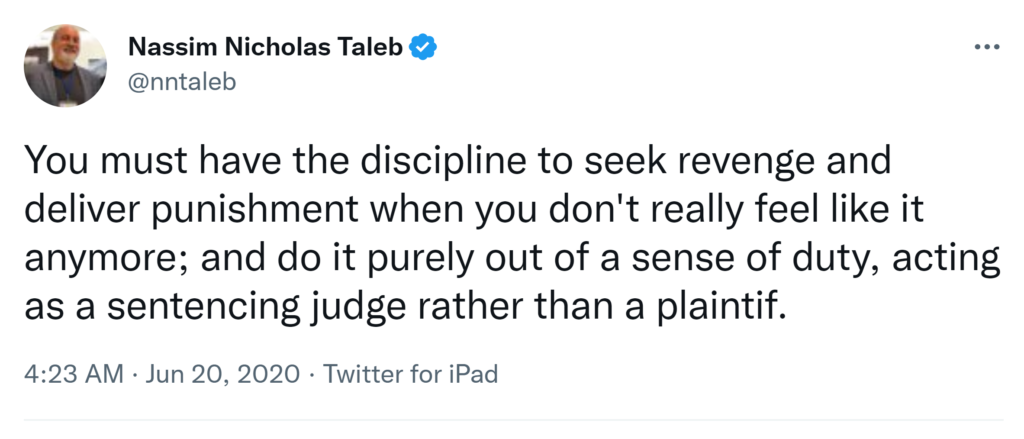The image size is (1024, 439).
Task: Open the 4:23 AM timestamp link
Action: (71, 375)
